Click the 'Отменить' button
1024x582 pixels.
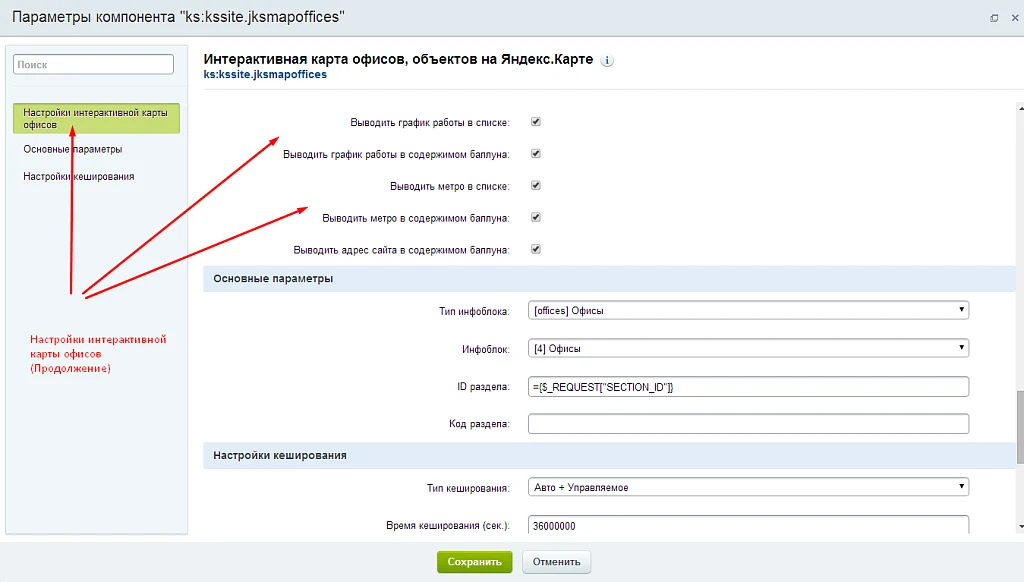pos(556,562)
